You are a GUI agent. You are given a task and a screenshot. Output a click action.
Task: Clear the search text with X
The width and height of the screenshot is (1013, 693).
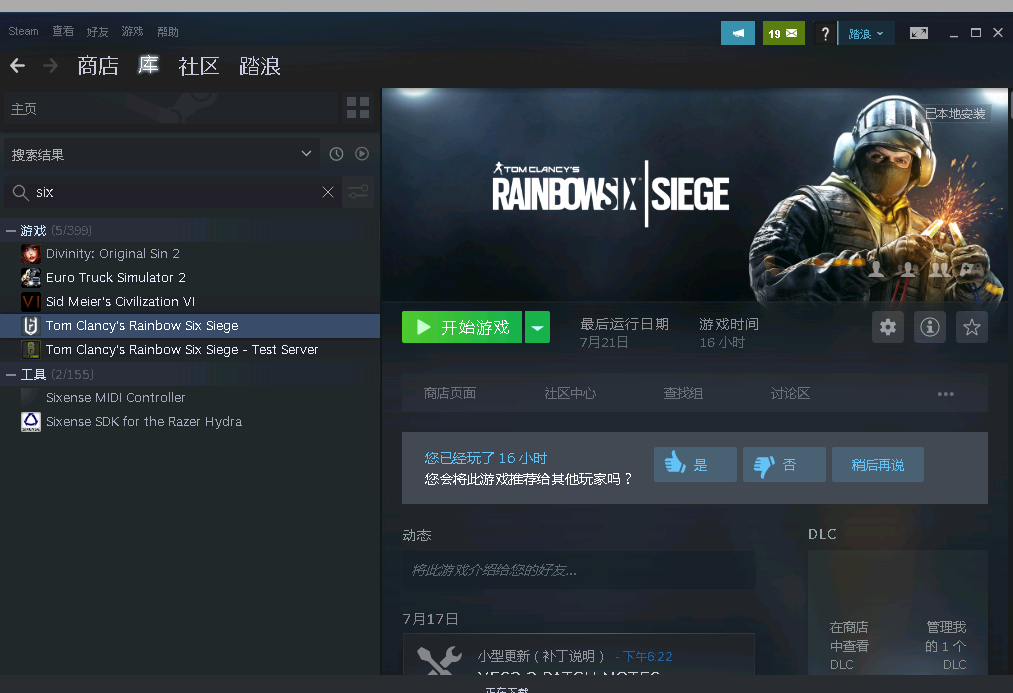tap(328, 192)
